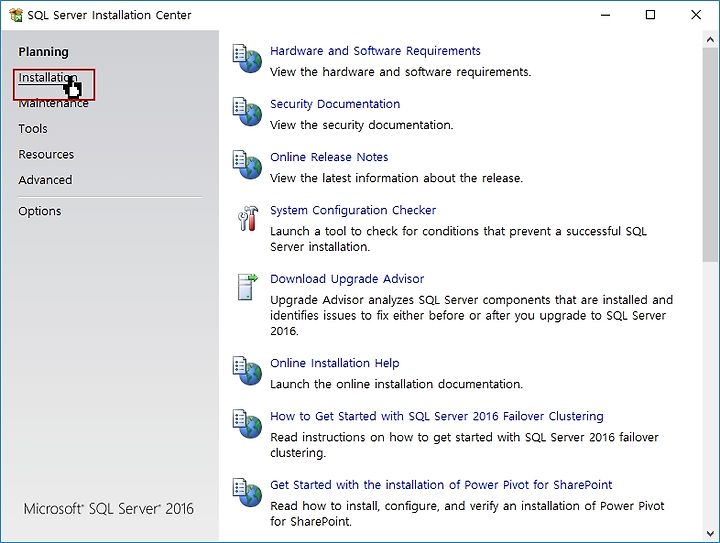
Task: Click the Online Release Notes globe icon
Action: 247,165
